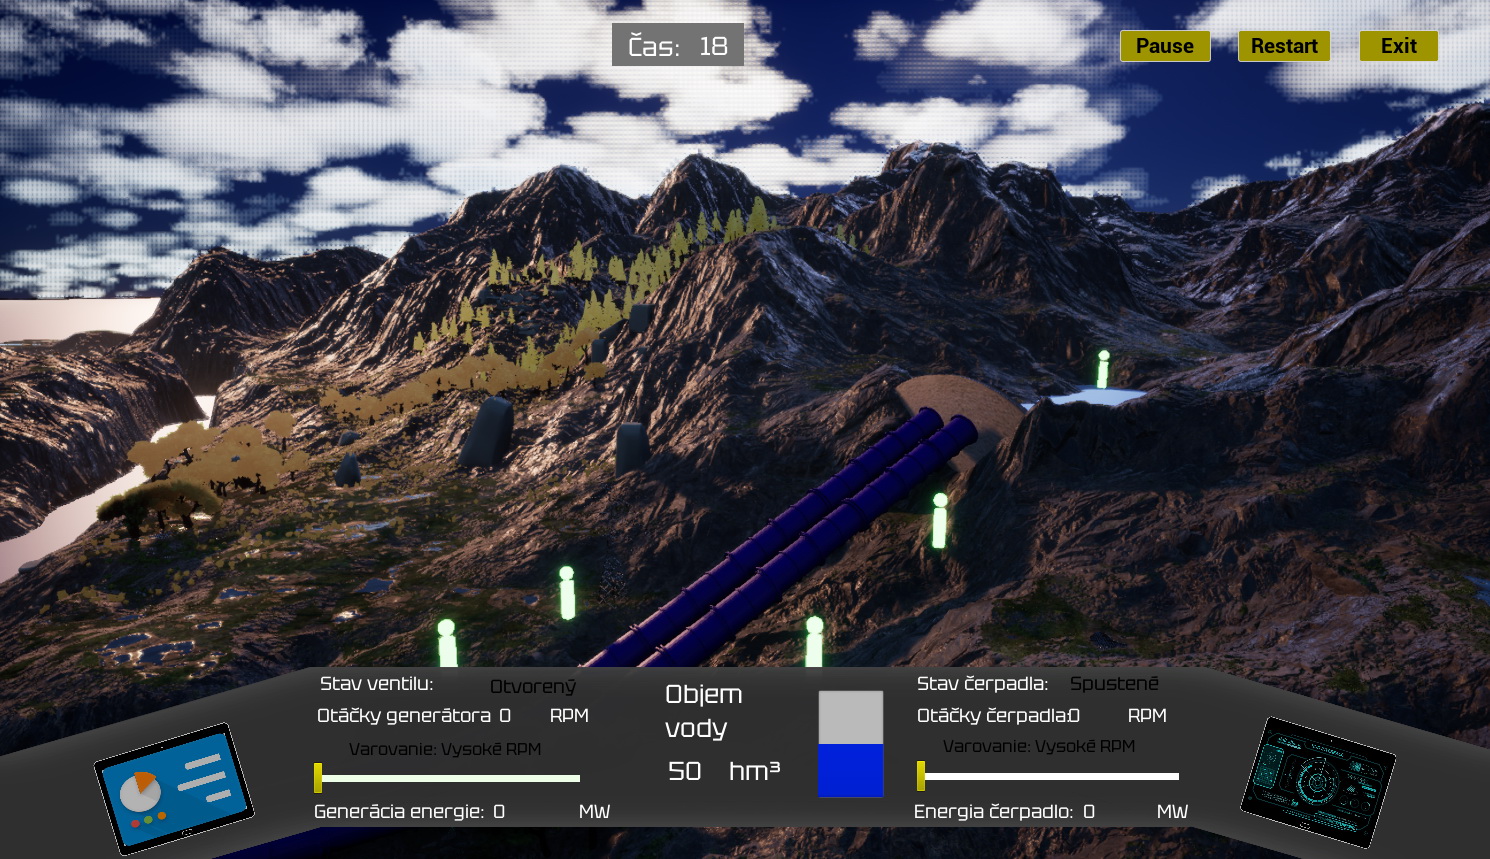Select glowing marker at the pipe tunnel entrance
This screenshot has width=1490, height=859.
(x=939, y=520)
